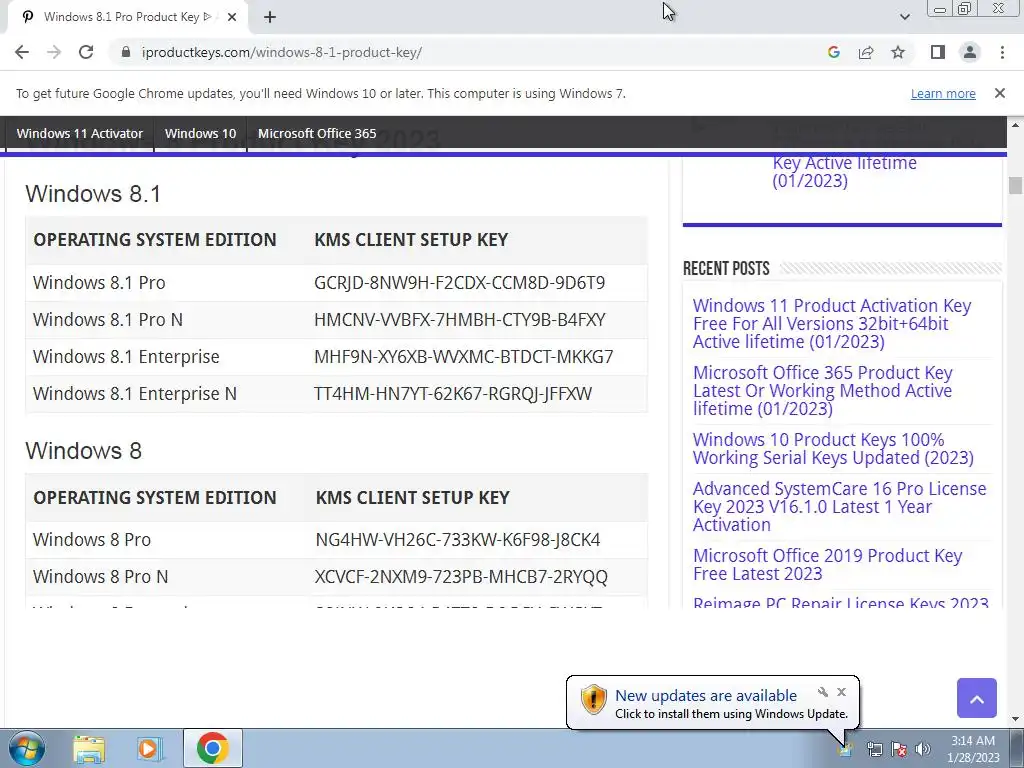This screenshot has height=768, width=1024.
Task: Select key XCVCF-2NXM9-723PB-MHCB7-2RYQQ
Action: pyautogui.click(x=461, y=577)
